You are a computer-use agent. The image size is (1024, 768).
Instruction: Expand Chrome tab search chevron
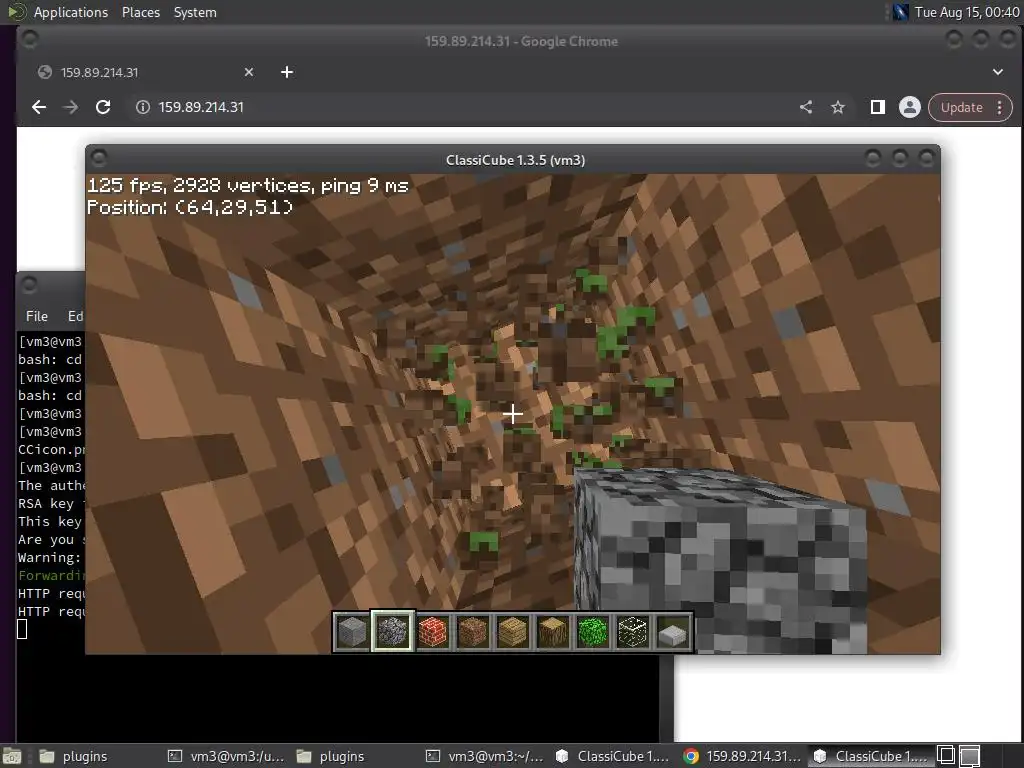[997, 72]
